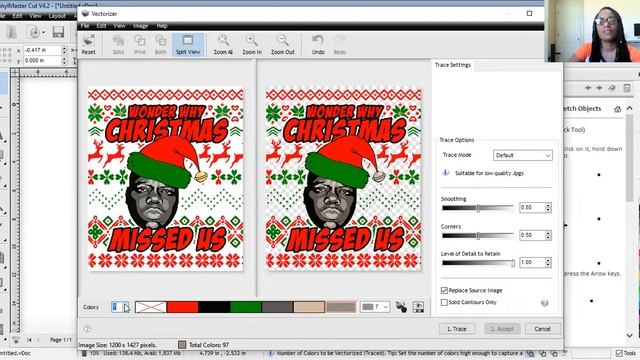Click the X position field in VinylMaster
The width and height of the screenshot is (640, 360).
42,50
